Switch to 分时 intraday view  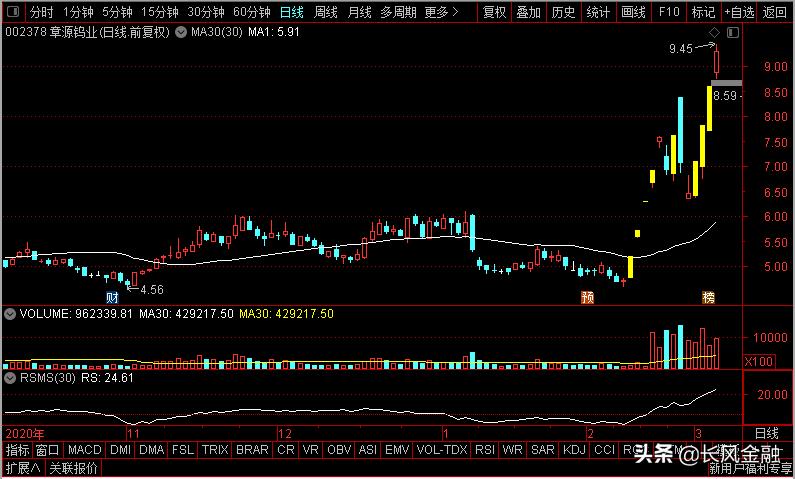pyautogui.click(x=42, y=12)
